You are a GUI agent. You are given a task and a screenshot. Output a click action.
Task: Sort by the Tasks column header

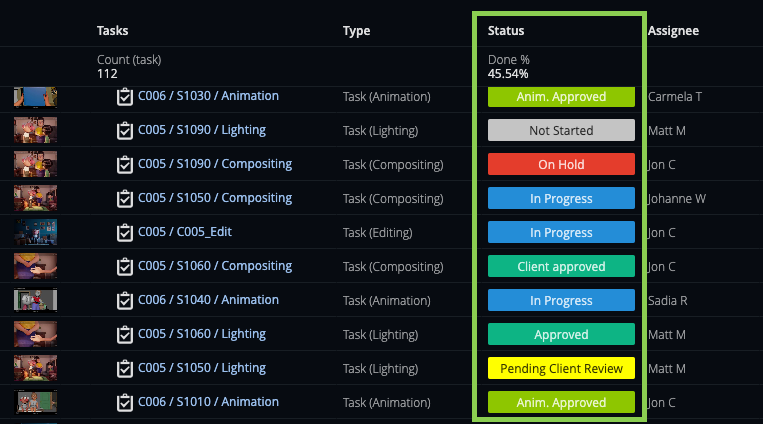coord(112,31)
